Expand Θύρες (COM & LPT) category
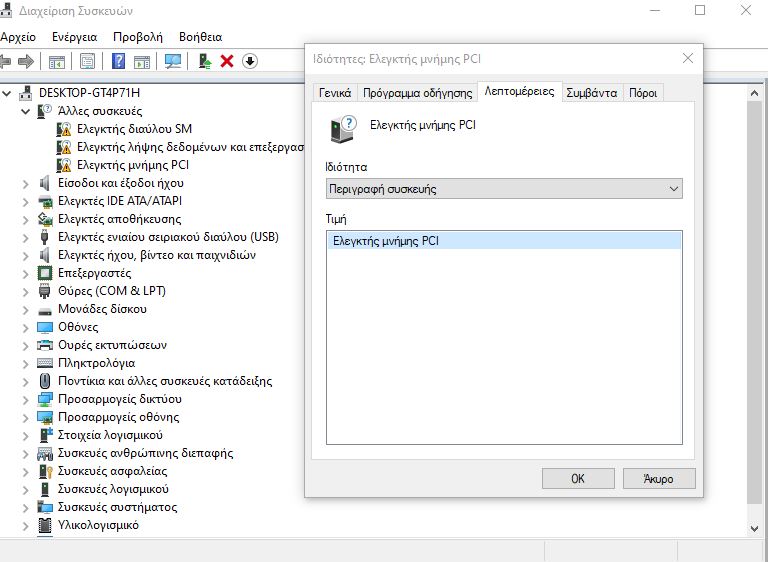Image resolution: width=768 pixels, height=562 pixels. 25,292
